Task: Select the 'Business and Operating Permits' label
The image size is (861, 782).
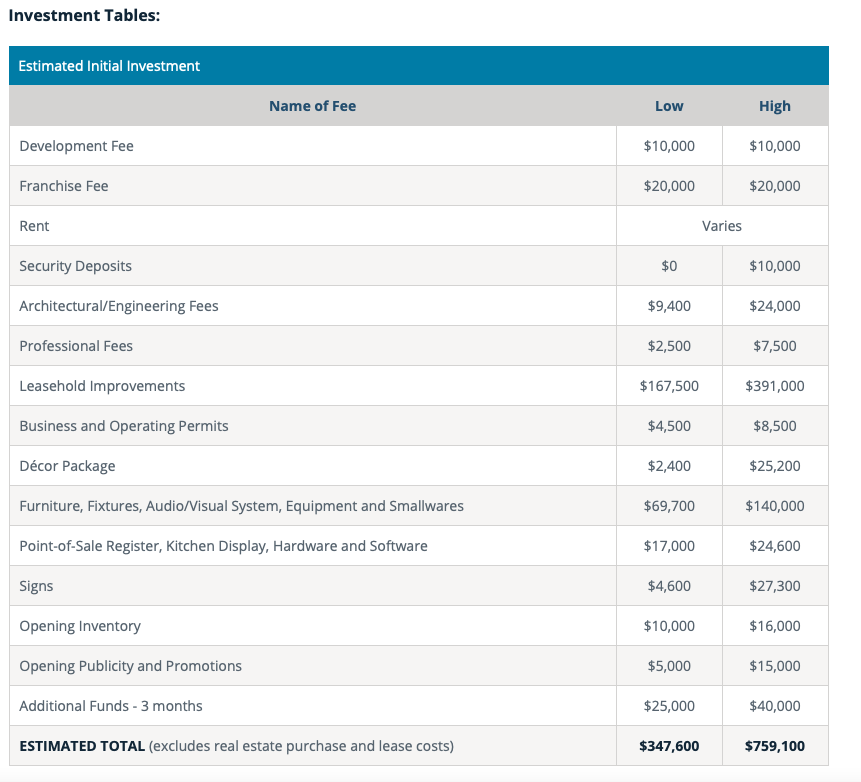Action: [124, 426]
